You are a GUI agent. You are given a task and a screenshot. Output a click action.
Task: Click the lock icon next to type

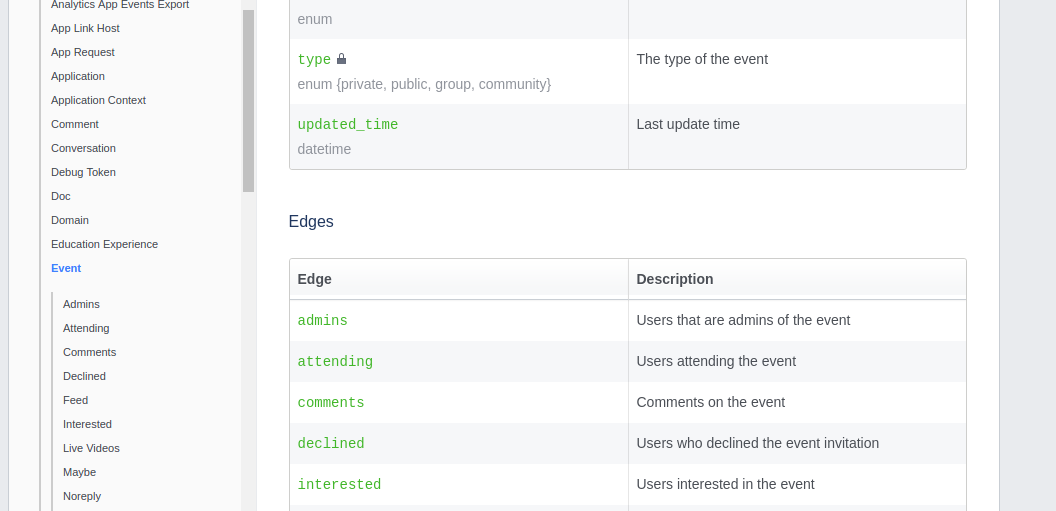(x=341, y=59)
